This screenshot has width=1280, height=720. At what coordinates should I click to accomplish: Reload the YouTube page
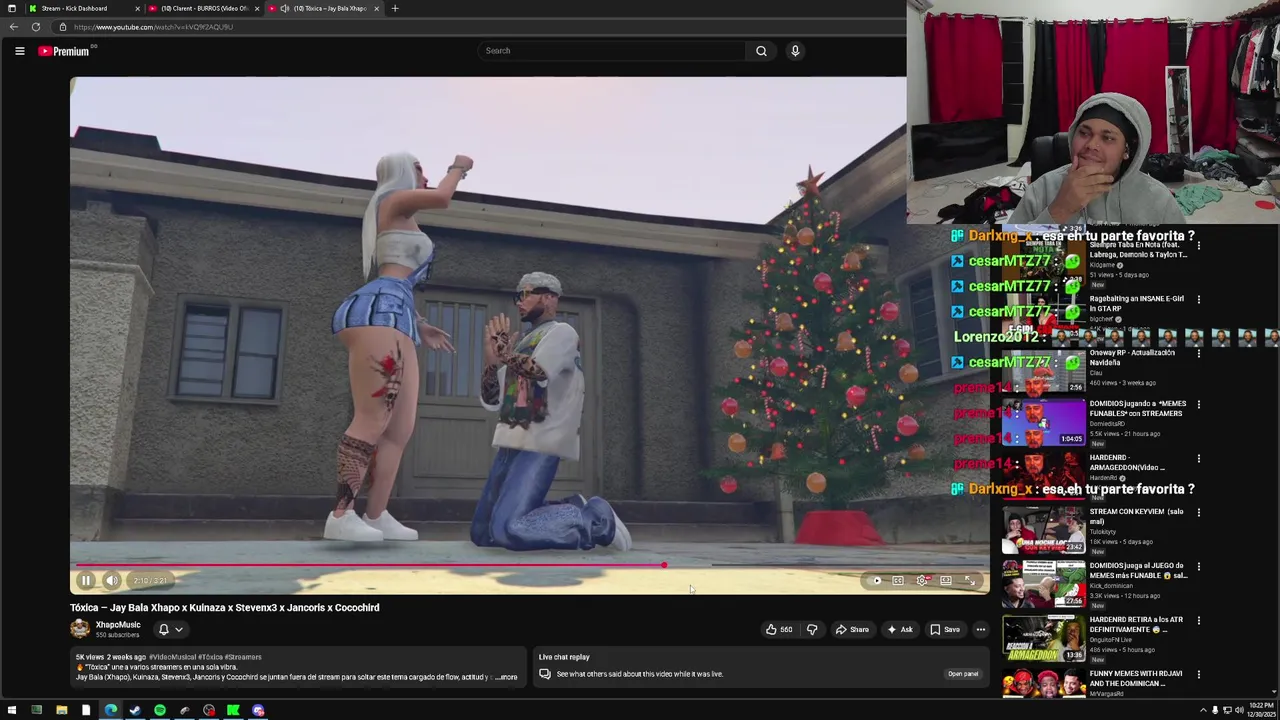pos(36,27)
